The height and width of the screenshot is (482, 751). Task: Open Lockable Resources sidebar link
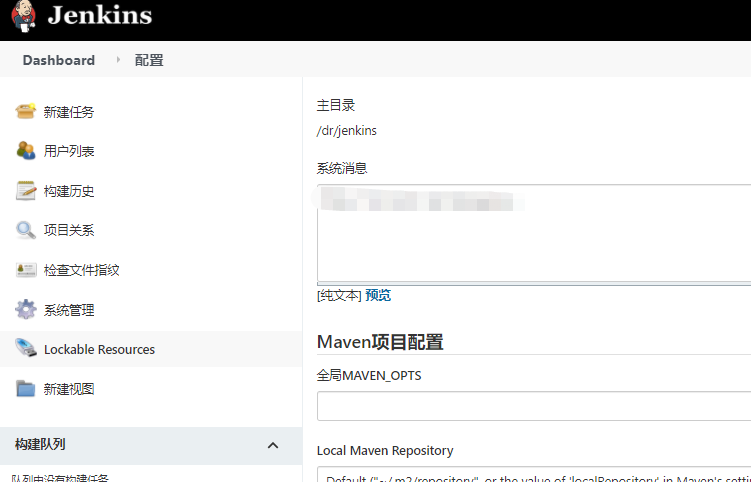[x=99, y=349]
